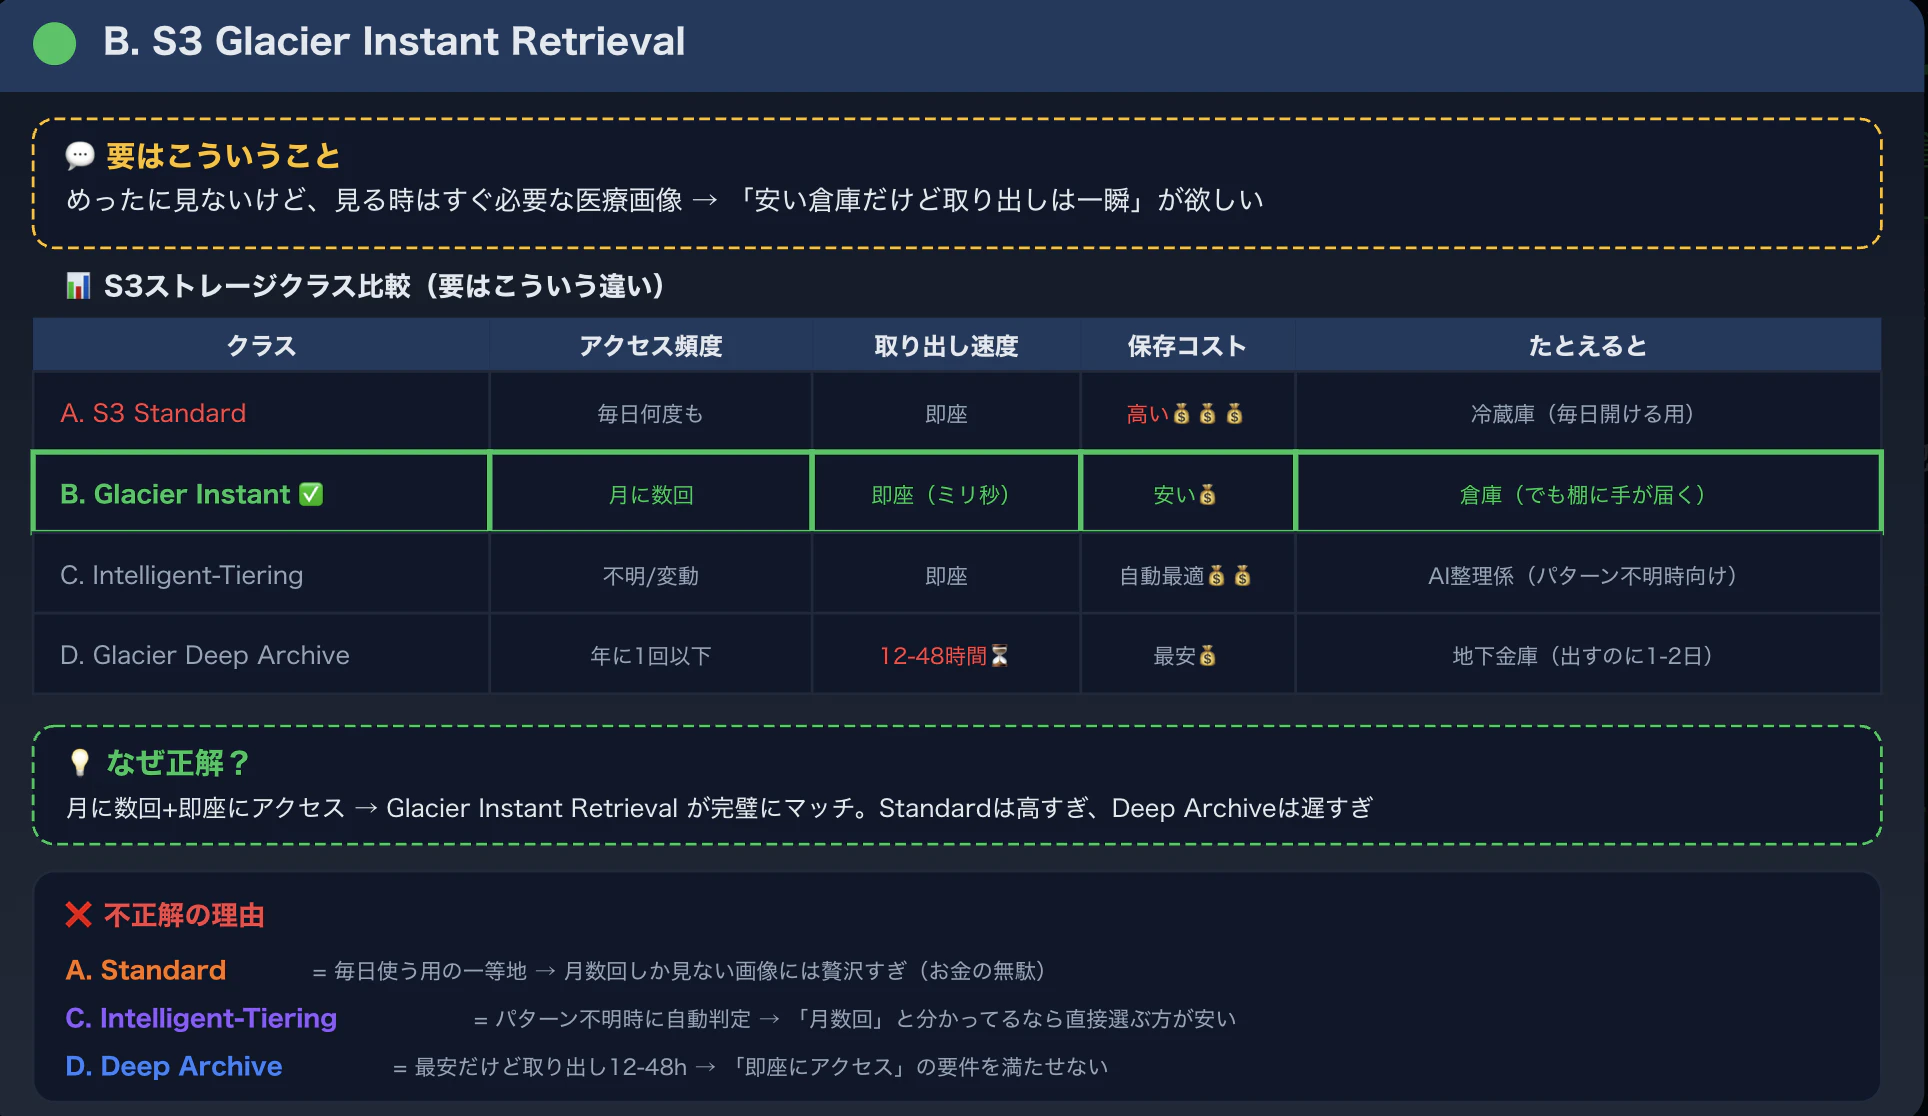
Task: Click the 不明/変動 cell
Action: click(651, 575)
